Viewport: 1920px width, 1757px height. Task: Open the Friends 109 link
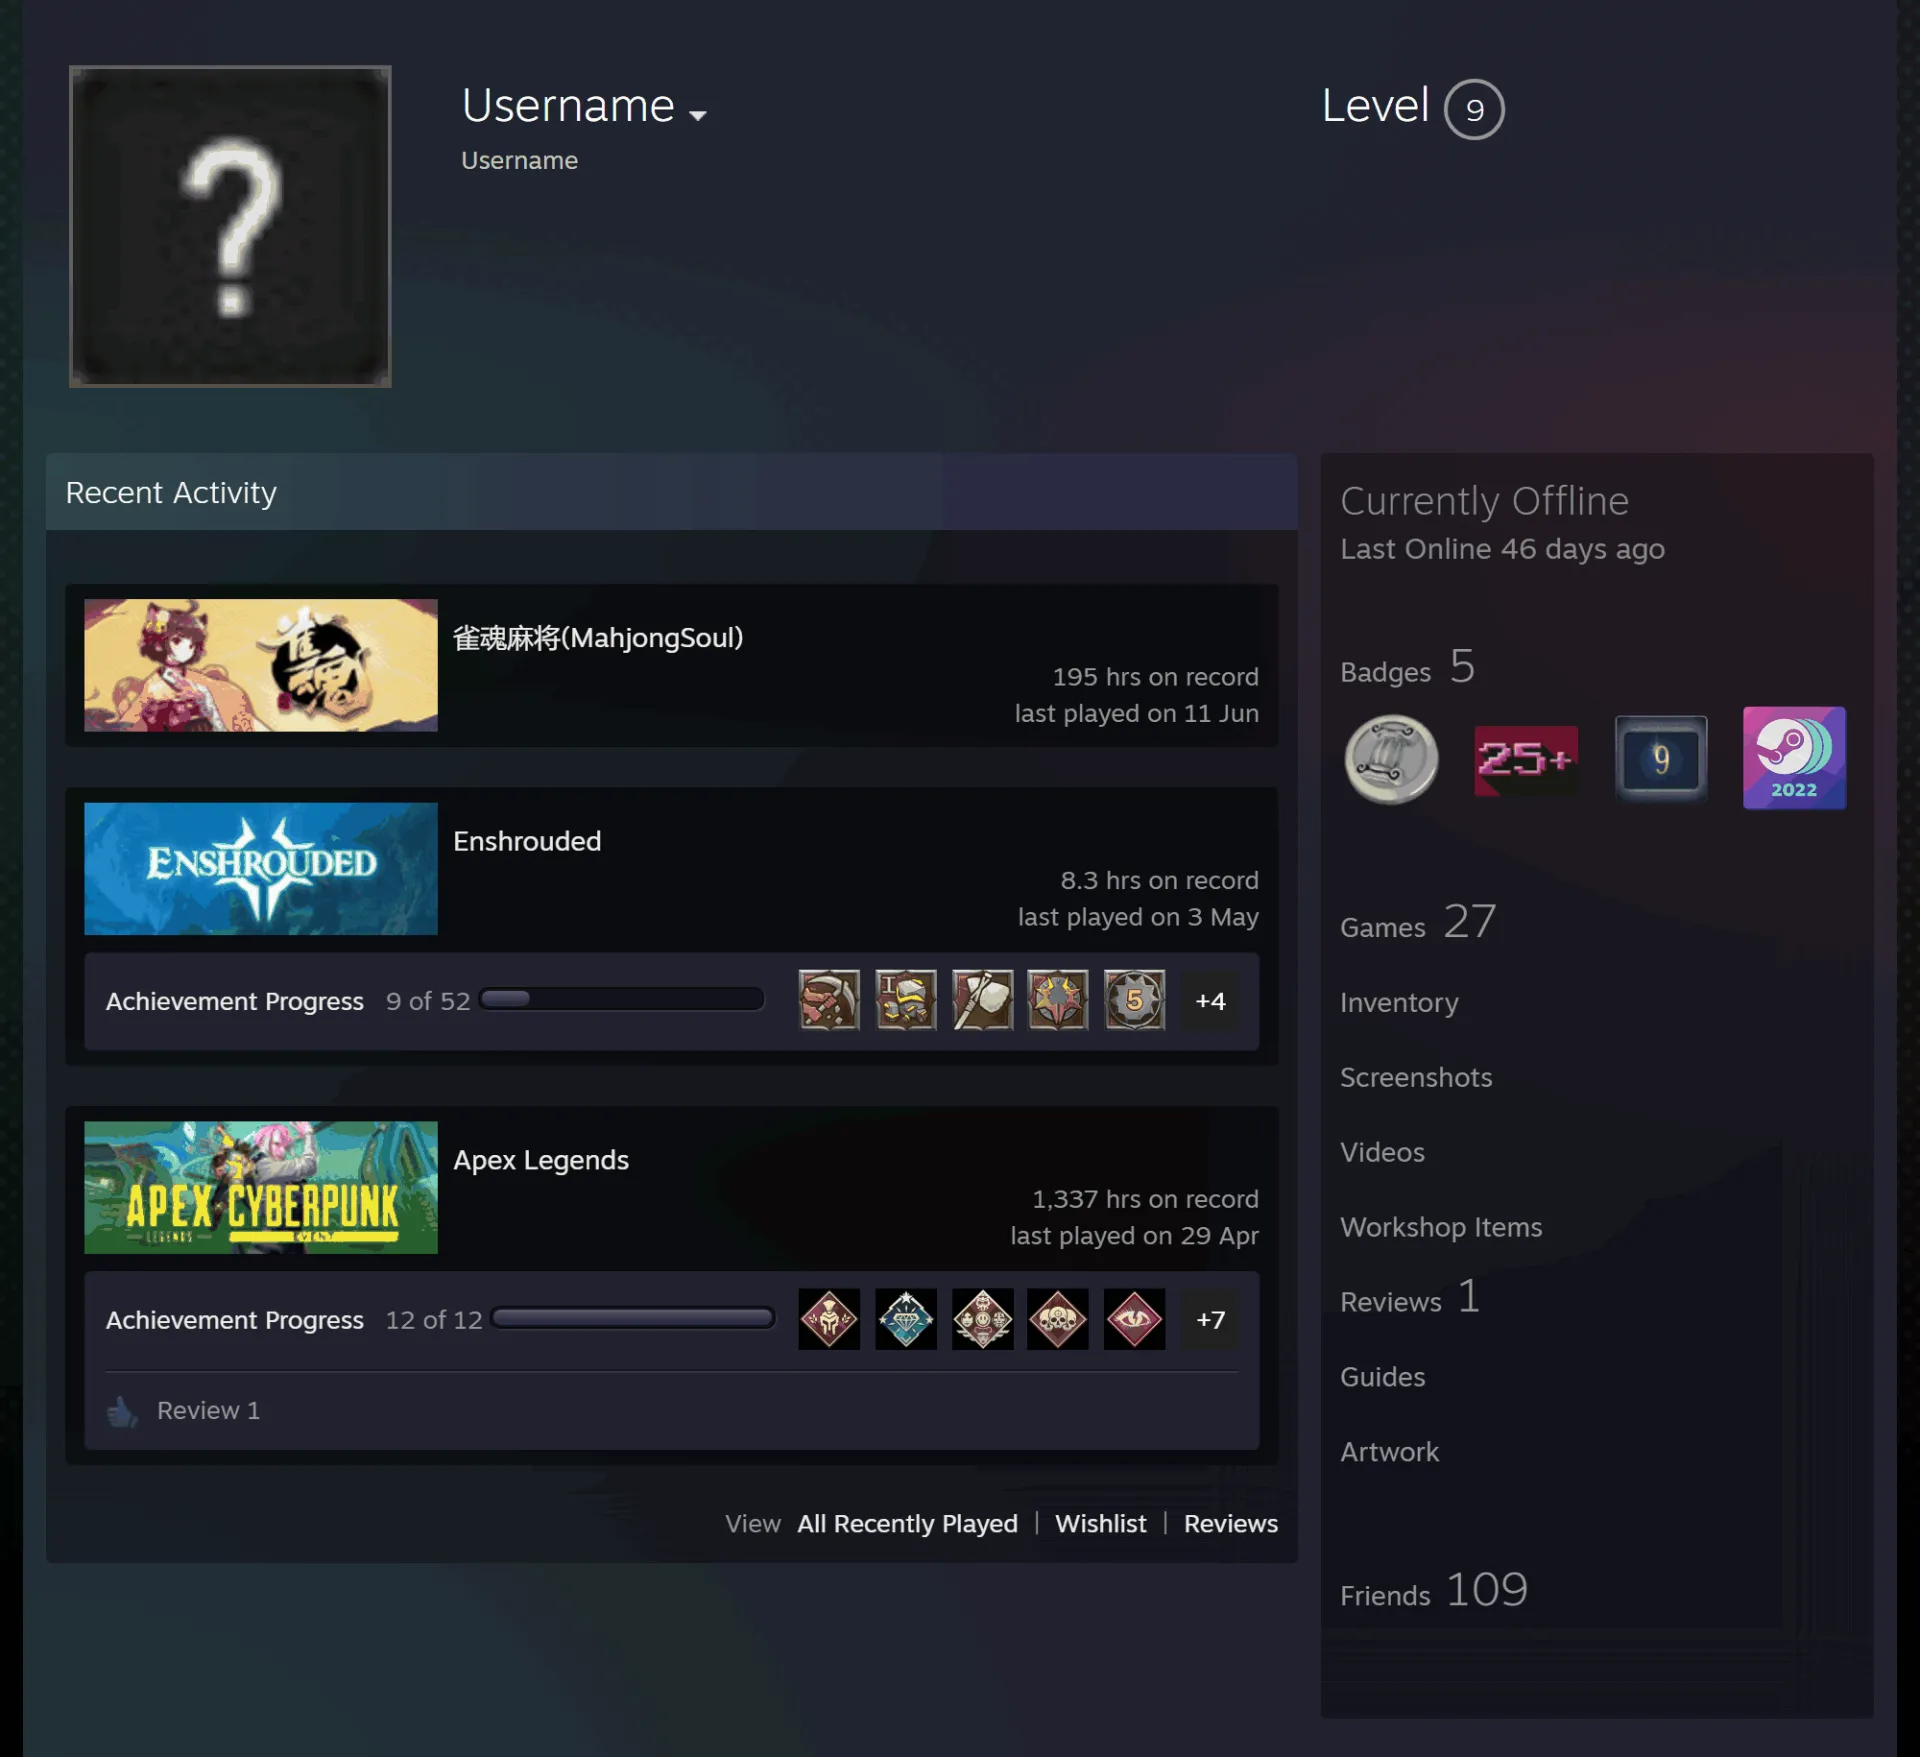click(1434, 1590)
